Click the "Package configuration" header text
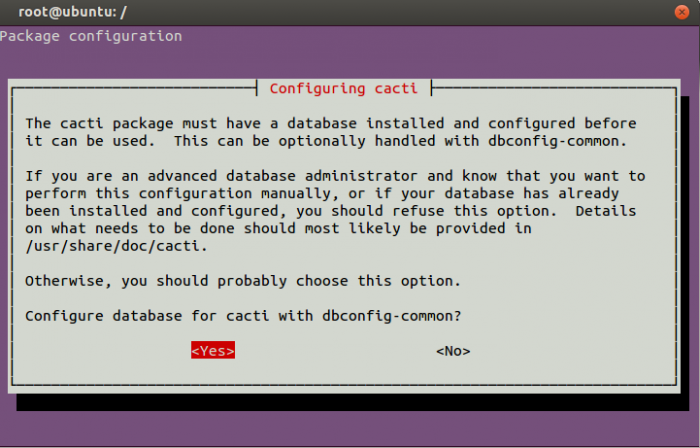 click(91, 36)
